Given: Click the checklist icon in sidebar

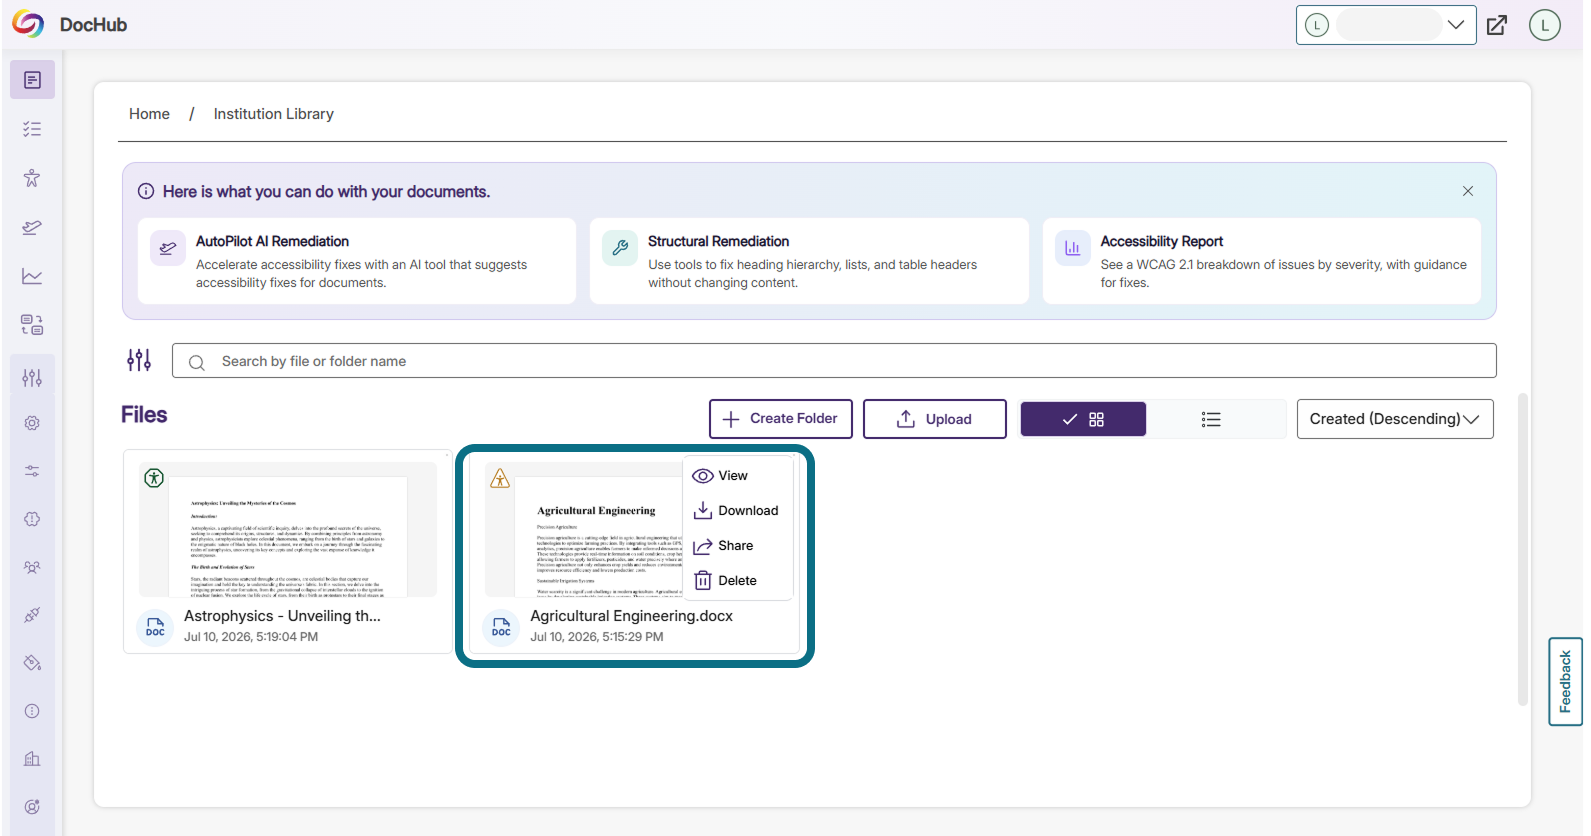Looking at the screenshot, I should click(32, 129).
